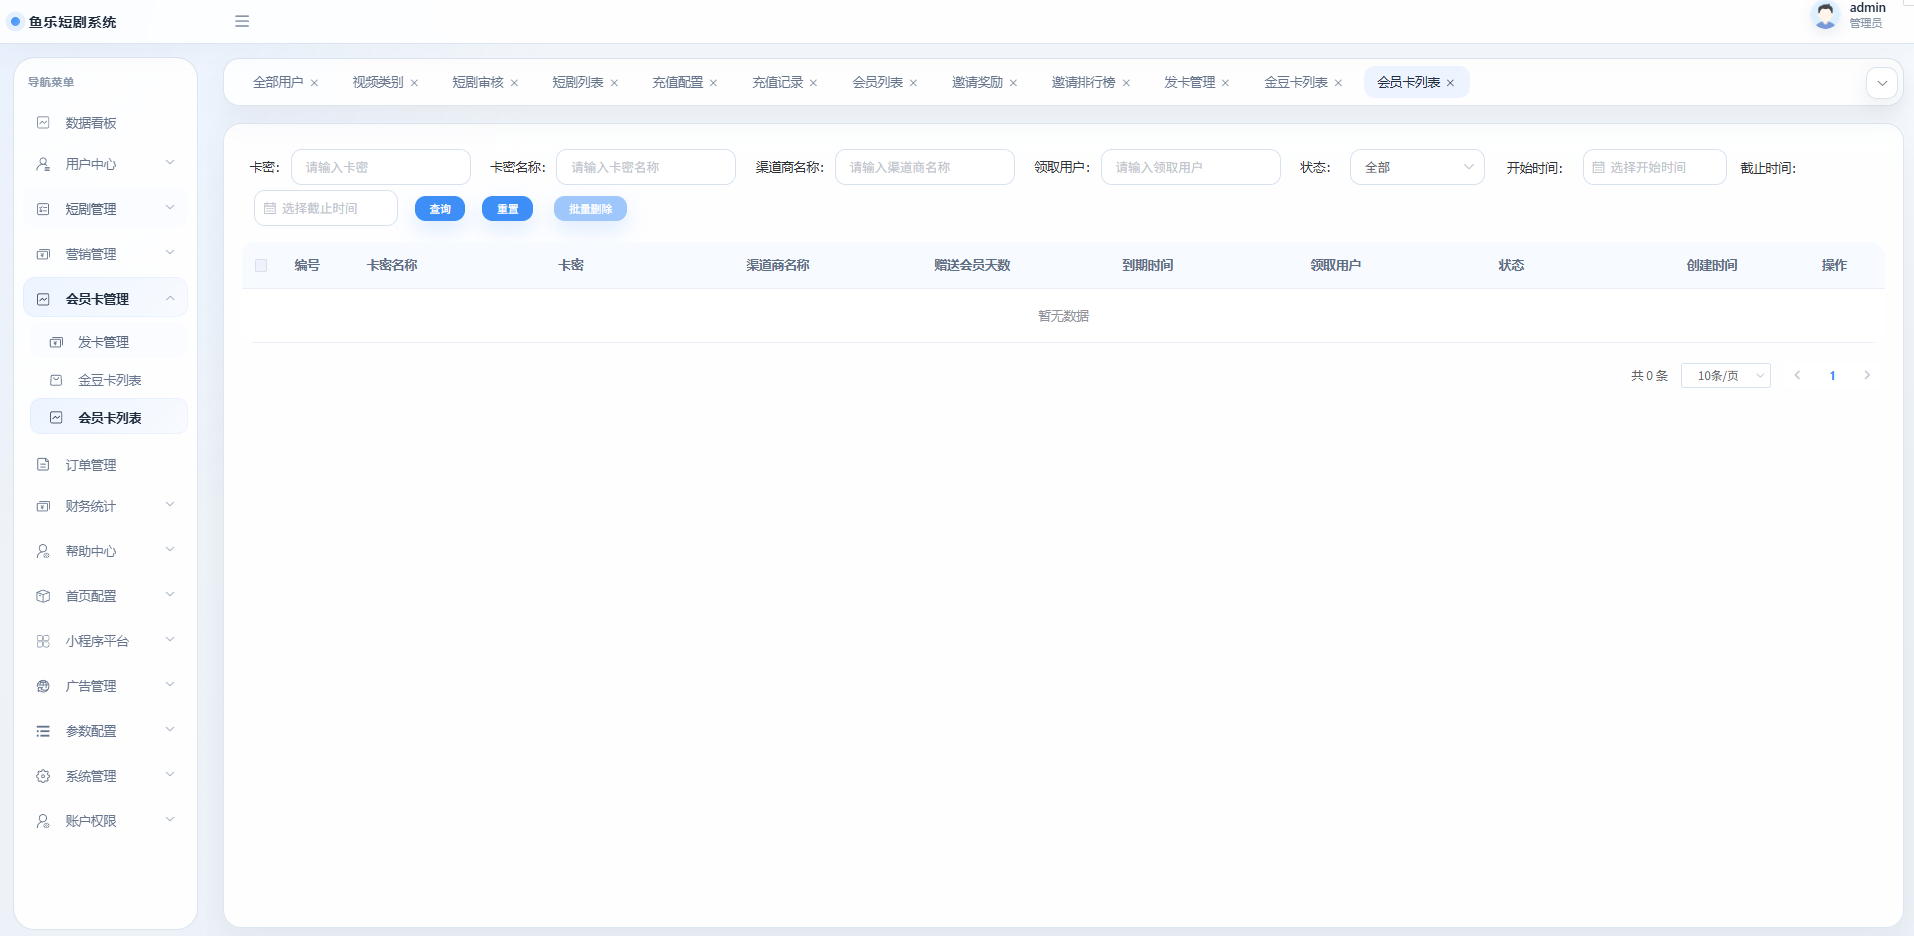Open the tabs overflow dropdown arrow
Image resolution: width=1914 pixels, height=936 pixels.
(1882, 83)
